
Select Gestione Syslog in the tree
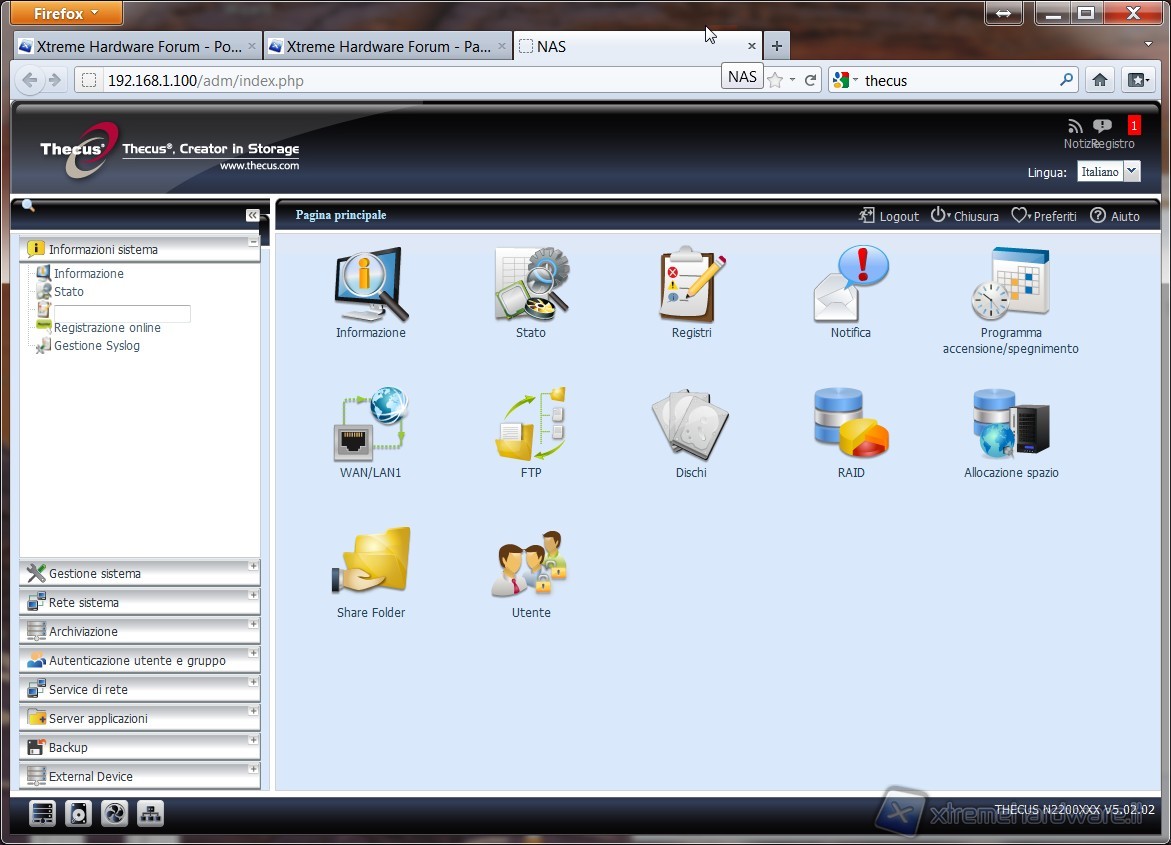[96, 346]
